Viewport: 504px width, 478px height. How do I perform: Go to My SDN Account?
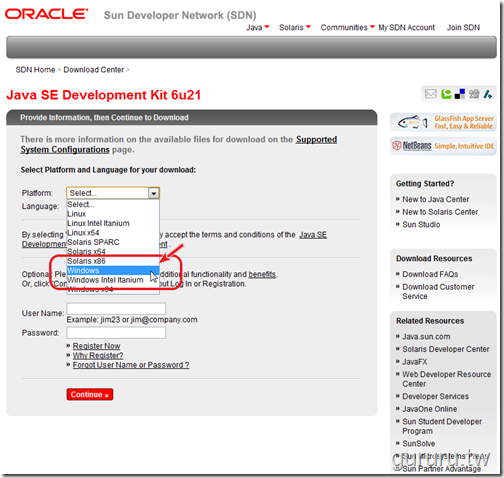tap(406, 27)
